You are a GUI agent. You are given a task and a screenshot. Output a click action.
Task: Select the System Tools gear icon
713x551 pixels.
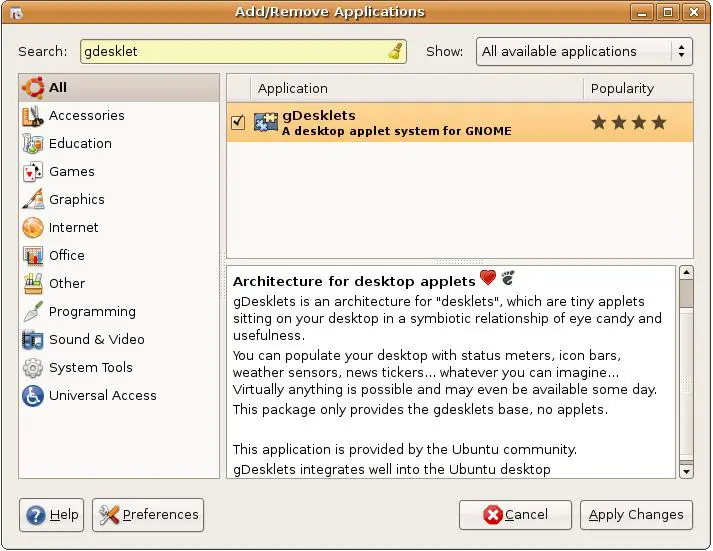point(33,368)
